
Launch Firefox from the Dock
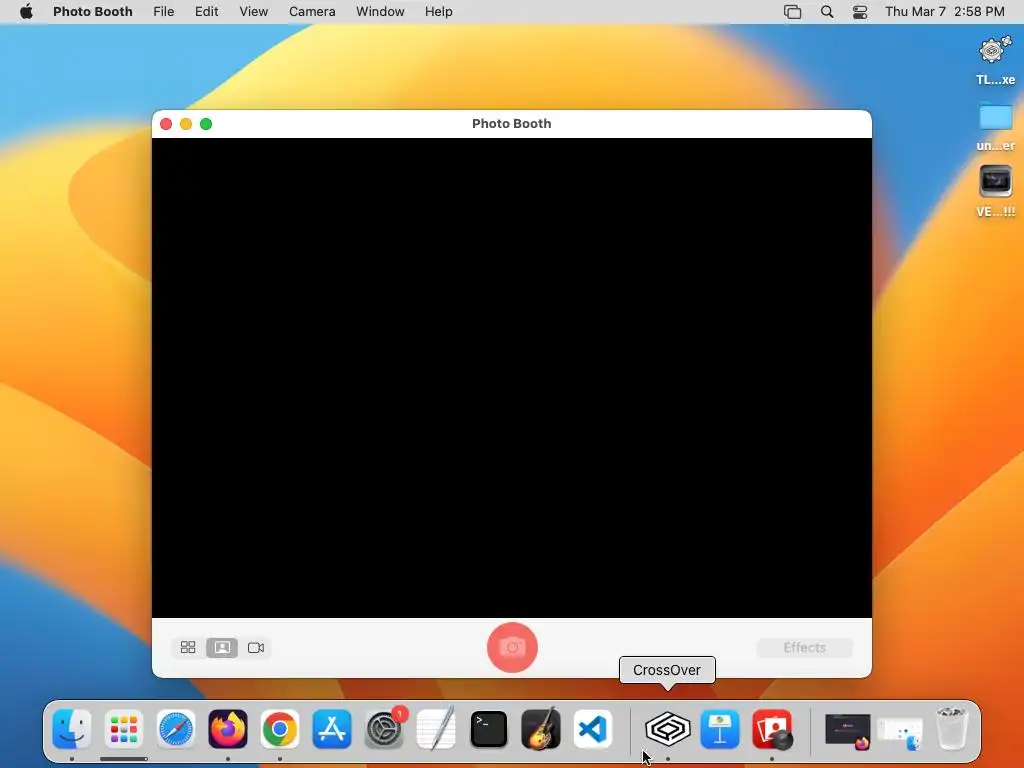(228, 729)
